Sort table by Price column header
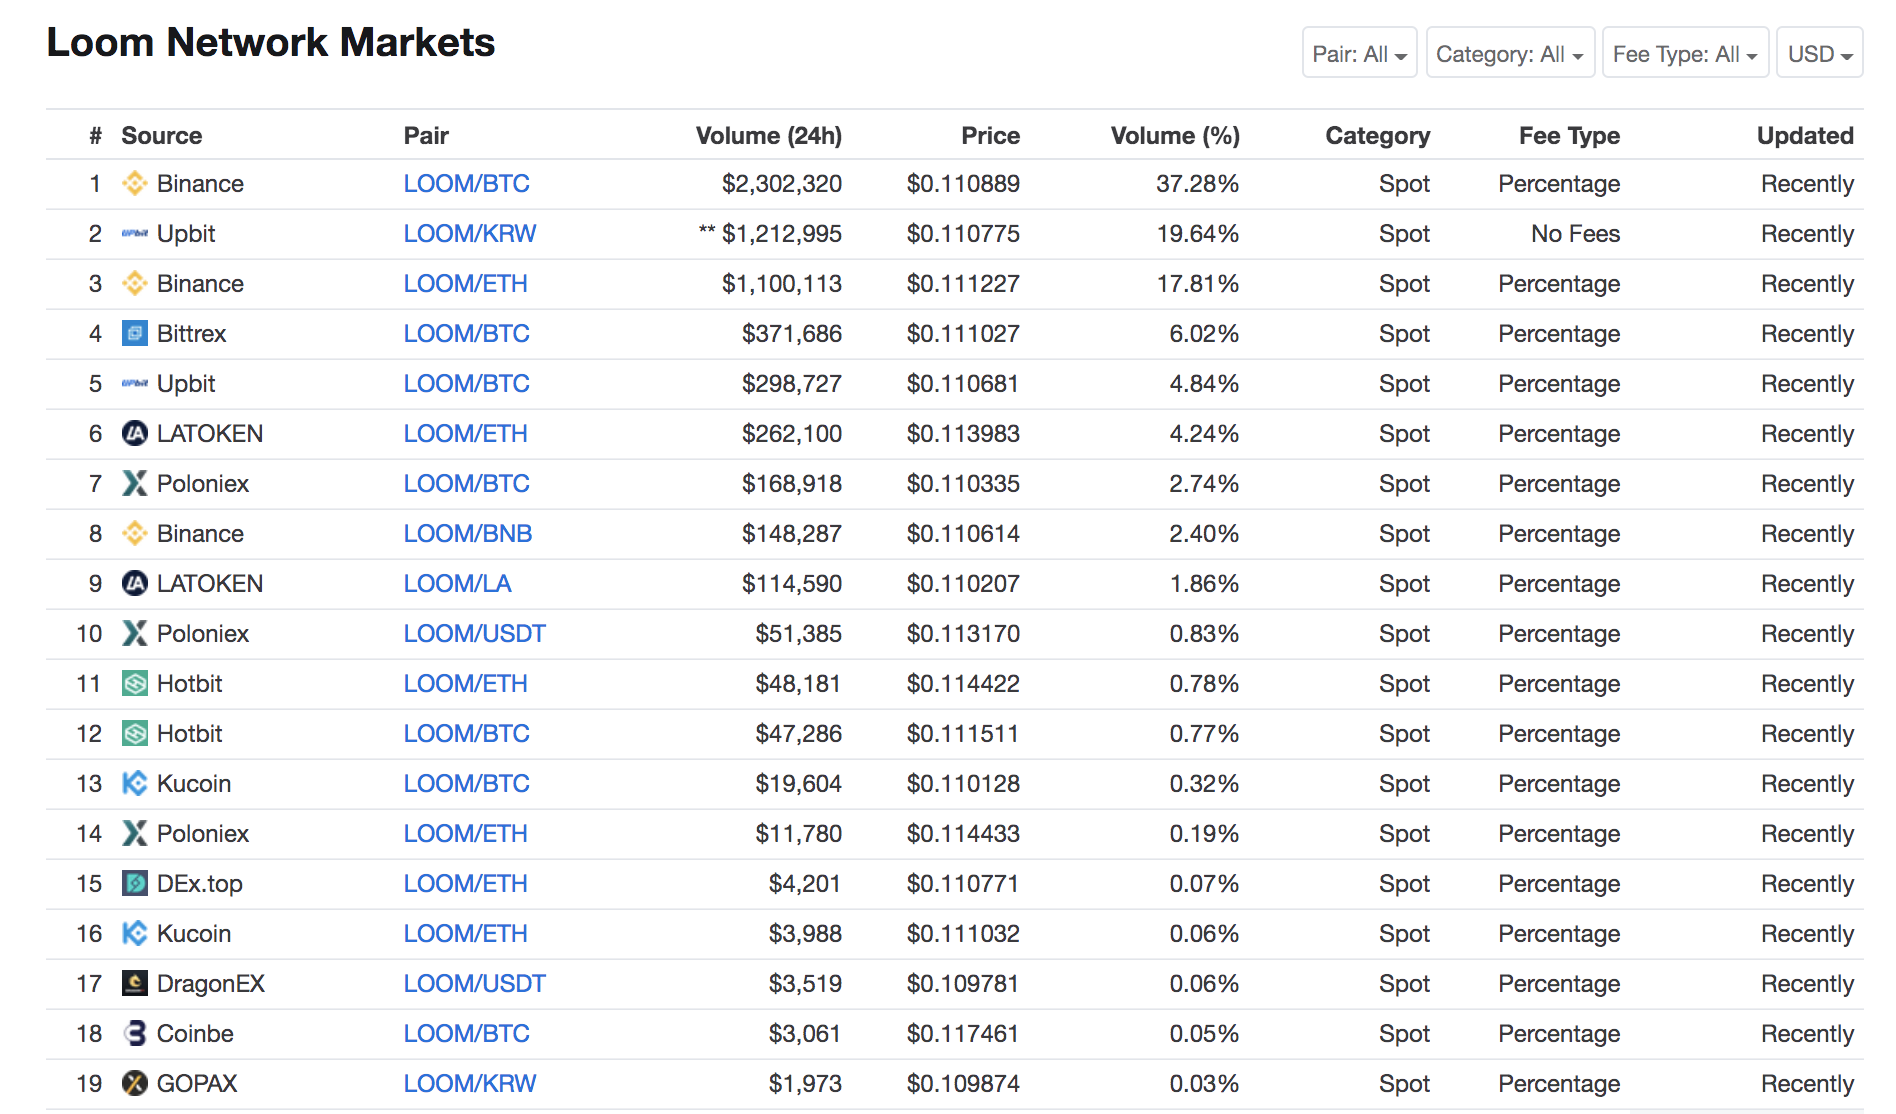Image resolution: width=1896 pixels, height=1114 pixels. coord(990,135)
